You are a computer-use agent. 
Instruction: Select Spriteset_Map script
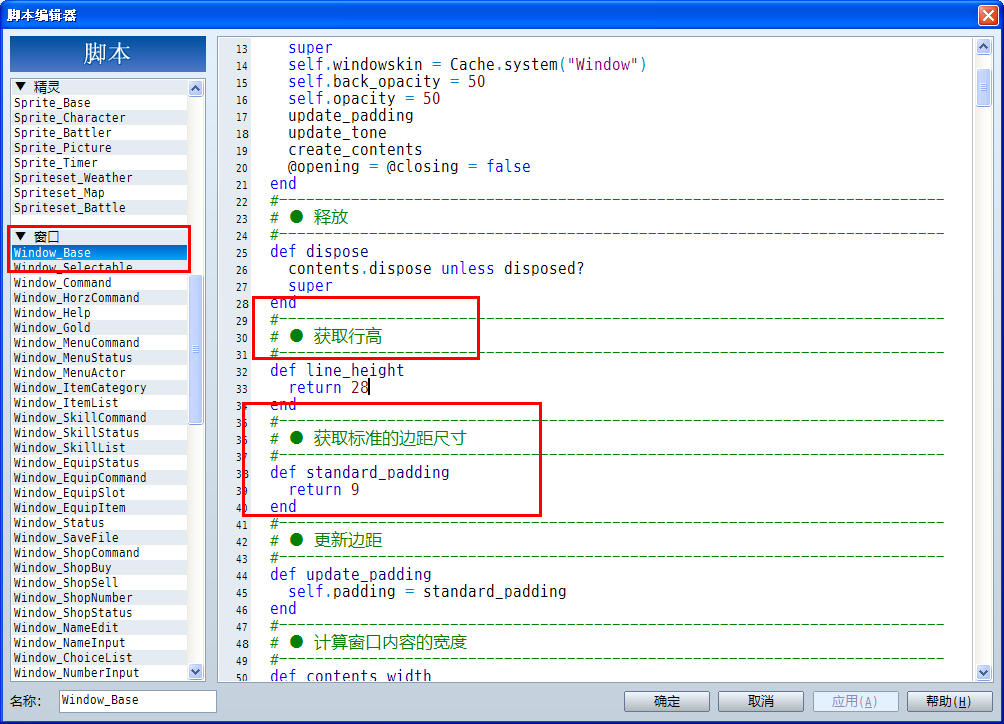click(100, 193)
